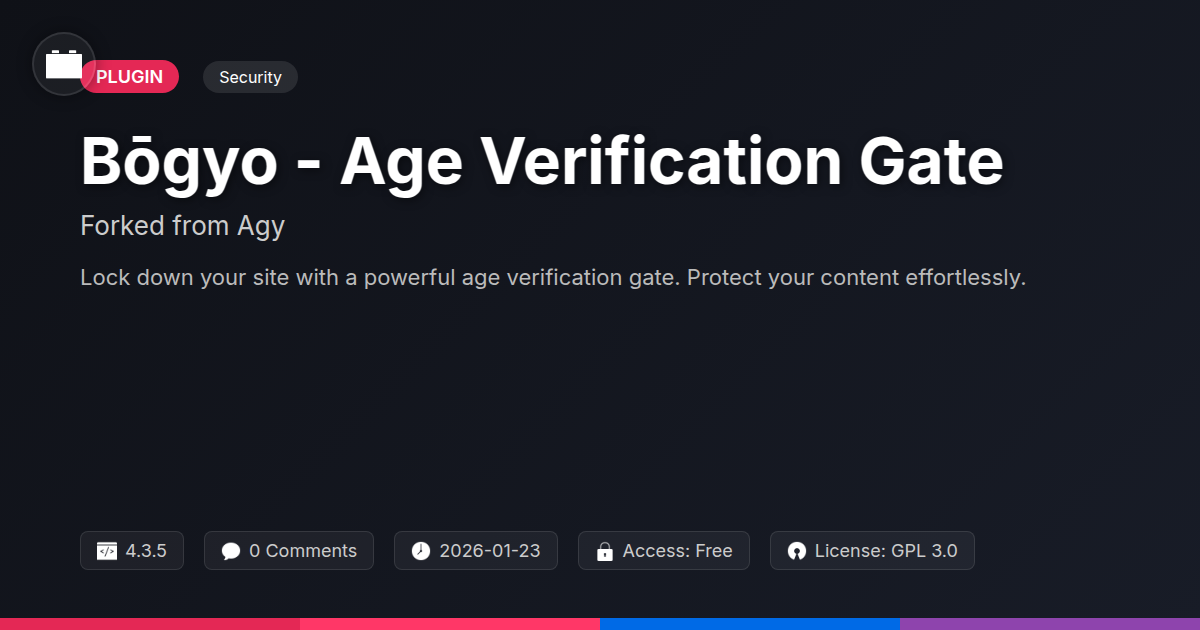Select the Access: Free label
This screenshot has height=630, width=1200.
677,551
